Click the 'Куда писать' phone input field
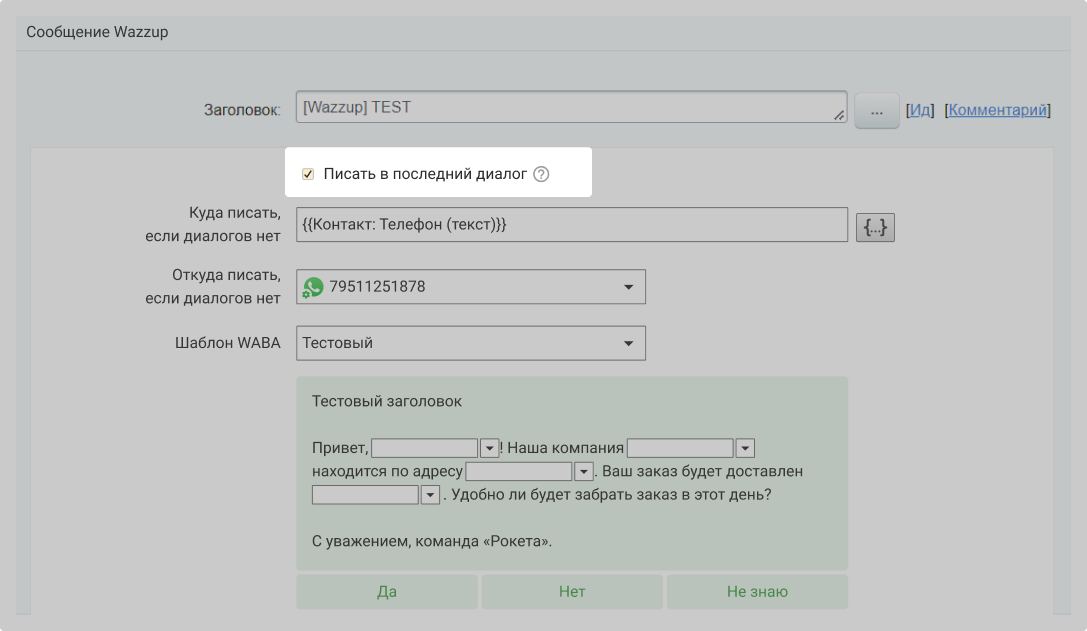Image resolution: width=1087 pixels, height=631 pixels. pos(570,225)
